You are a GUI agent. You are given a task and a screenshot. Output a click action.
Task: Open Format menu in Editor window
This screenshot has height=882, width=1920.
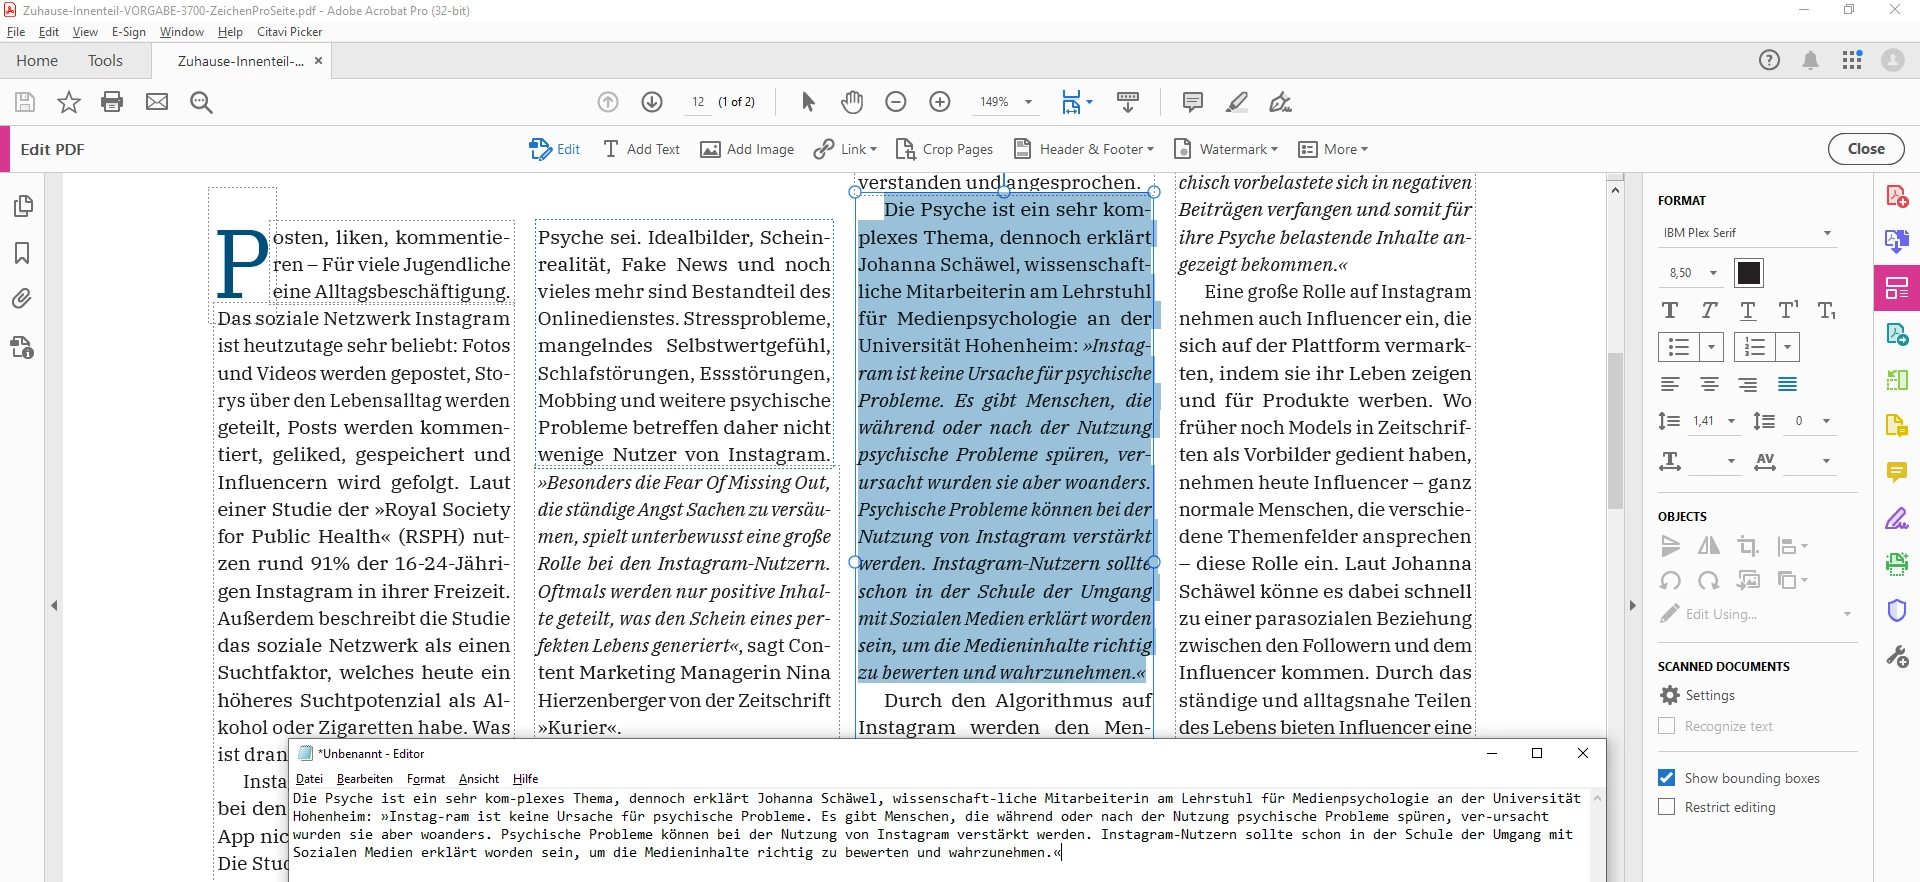point(426,779)
